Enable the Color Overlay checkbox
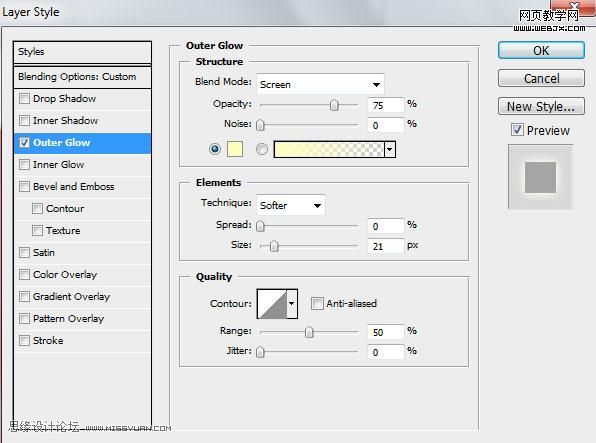The height and width of the screenshot is (443, 596). (x=24, y=275)
